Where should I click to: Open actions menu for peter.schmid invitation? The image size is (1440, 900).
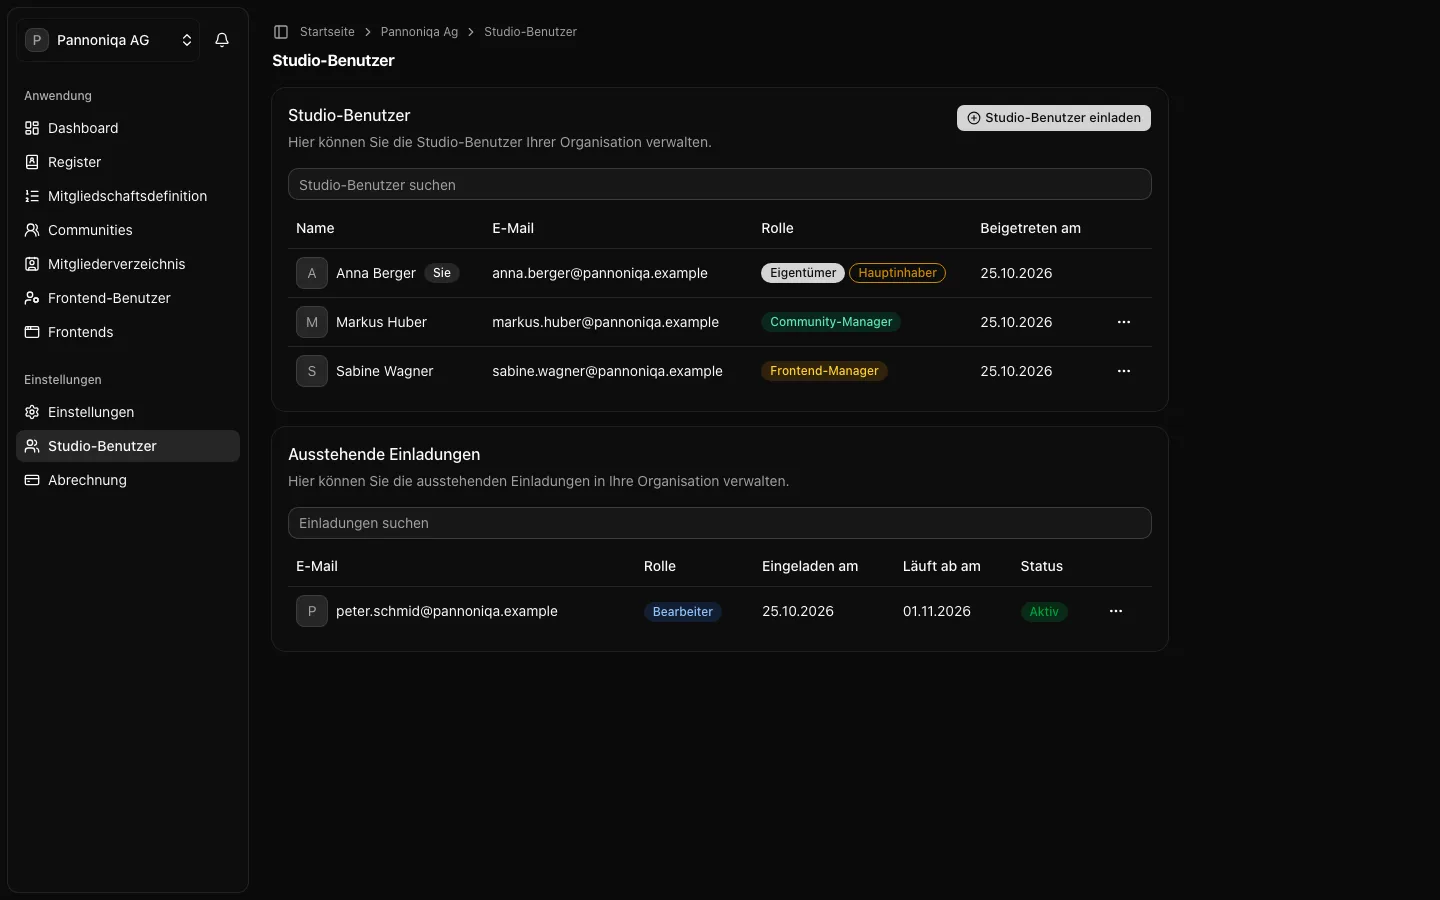1116,611
